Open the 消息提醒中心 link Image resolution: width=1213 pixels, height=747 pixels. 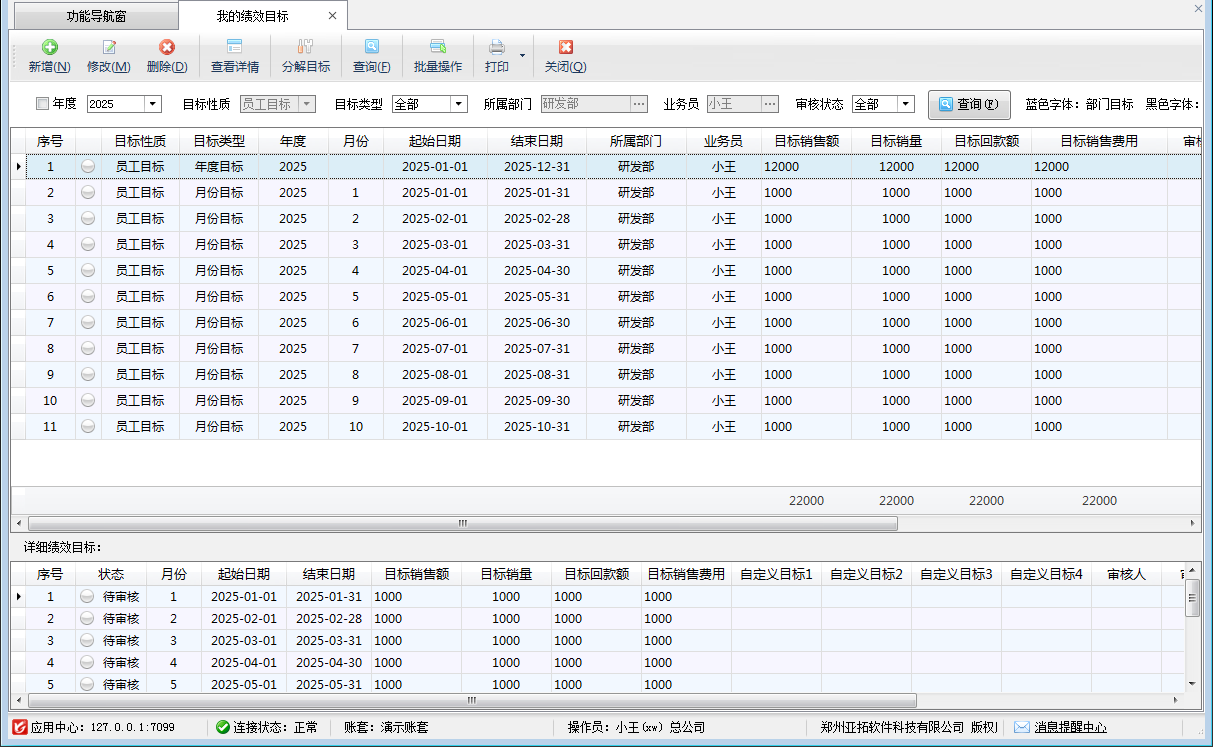1070,727
